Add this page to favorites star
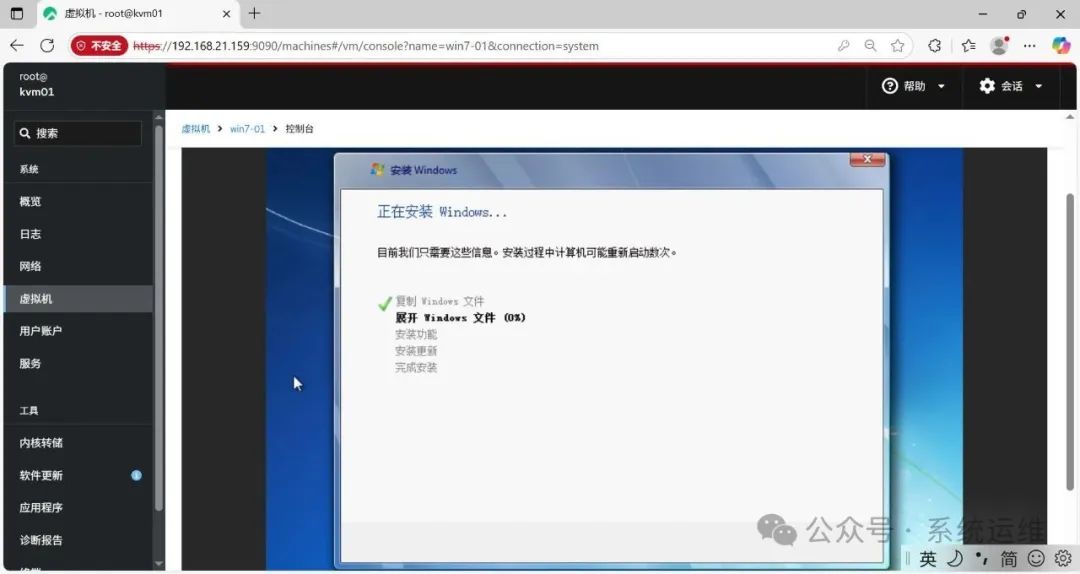The width and height of the screenshot is (1080, 574). pos(897,45)
